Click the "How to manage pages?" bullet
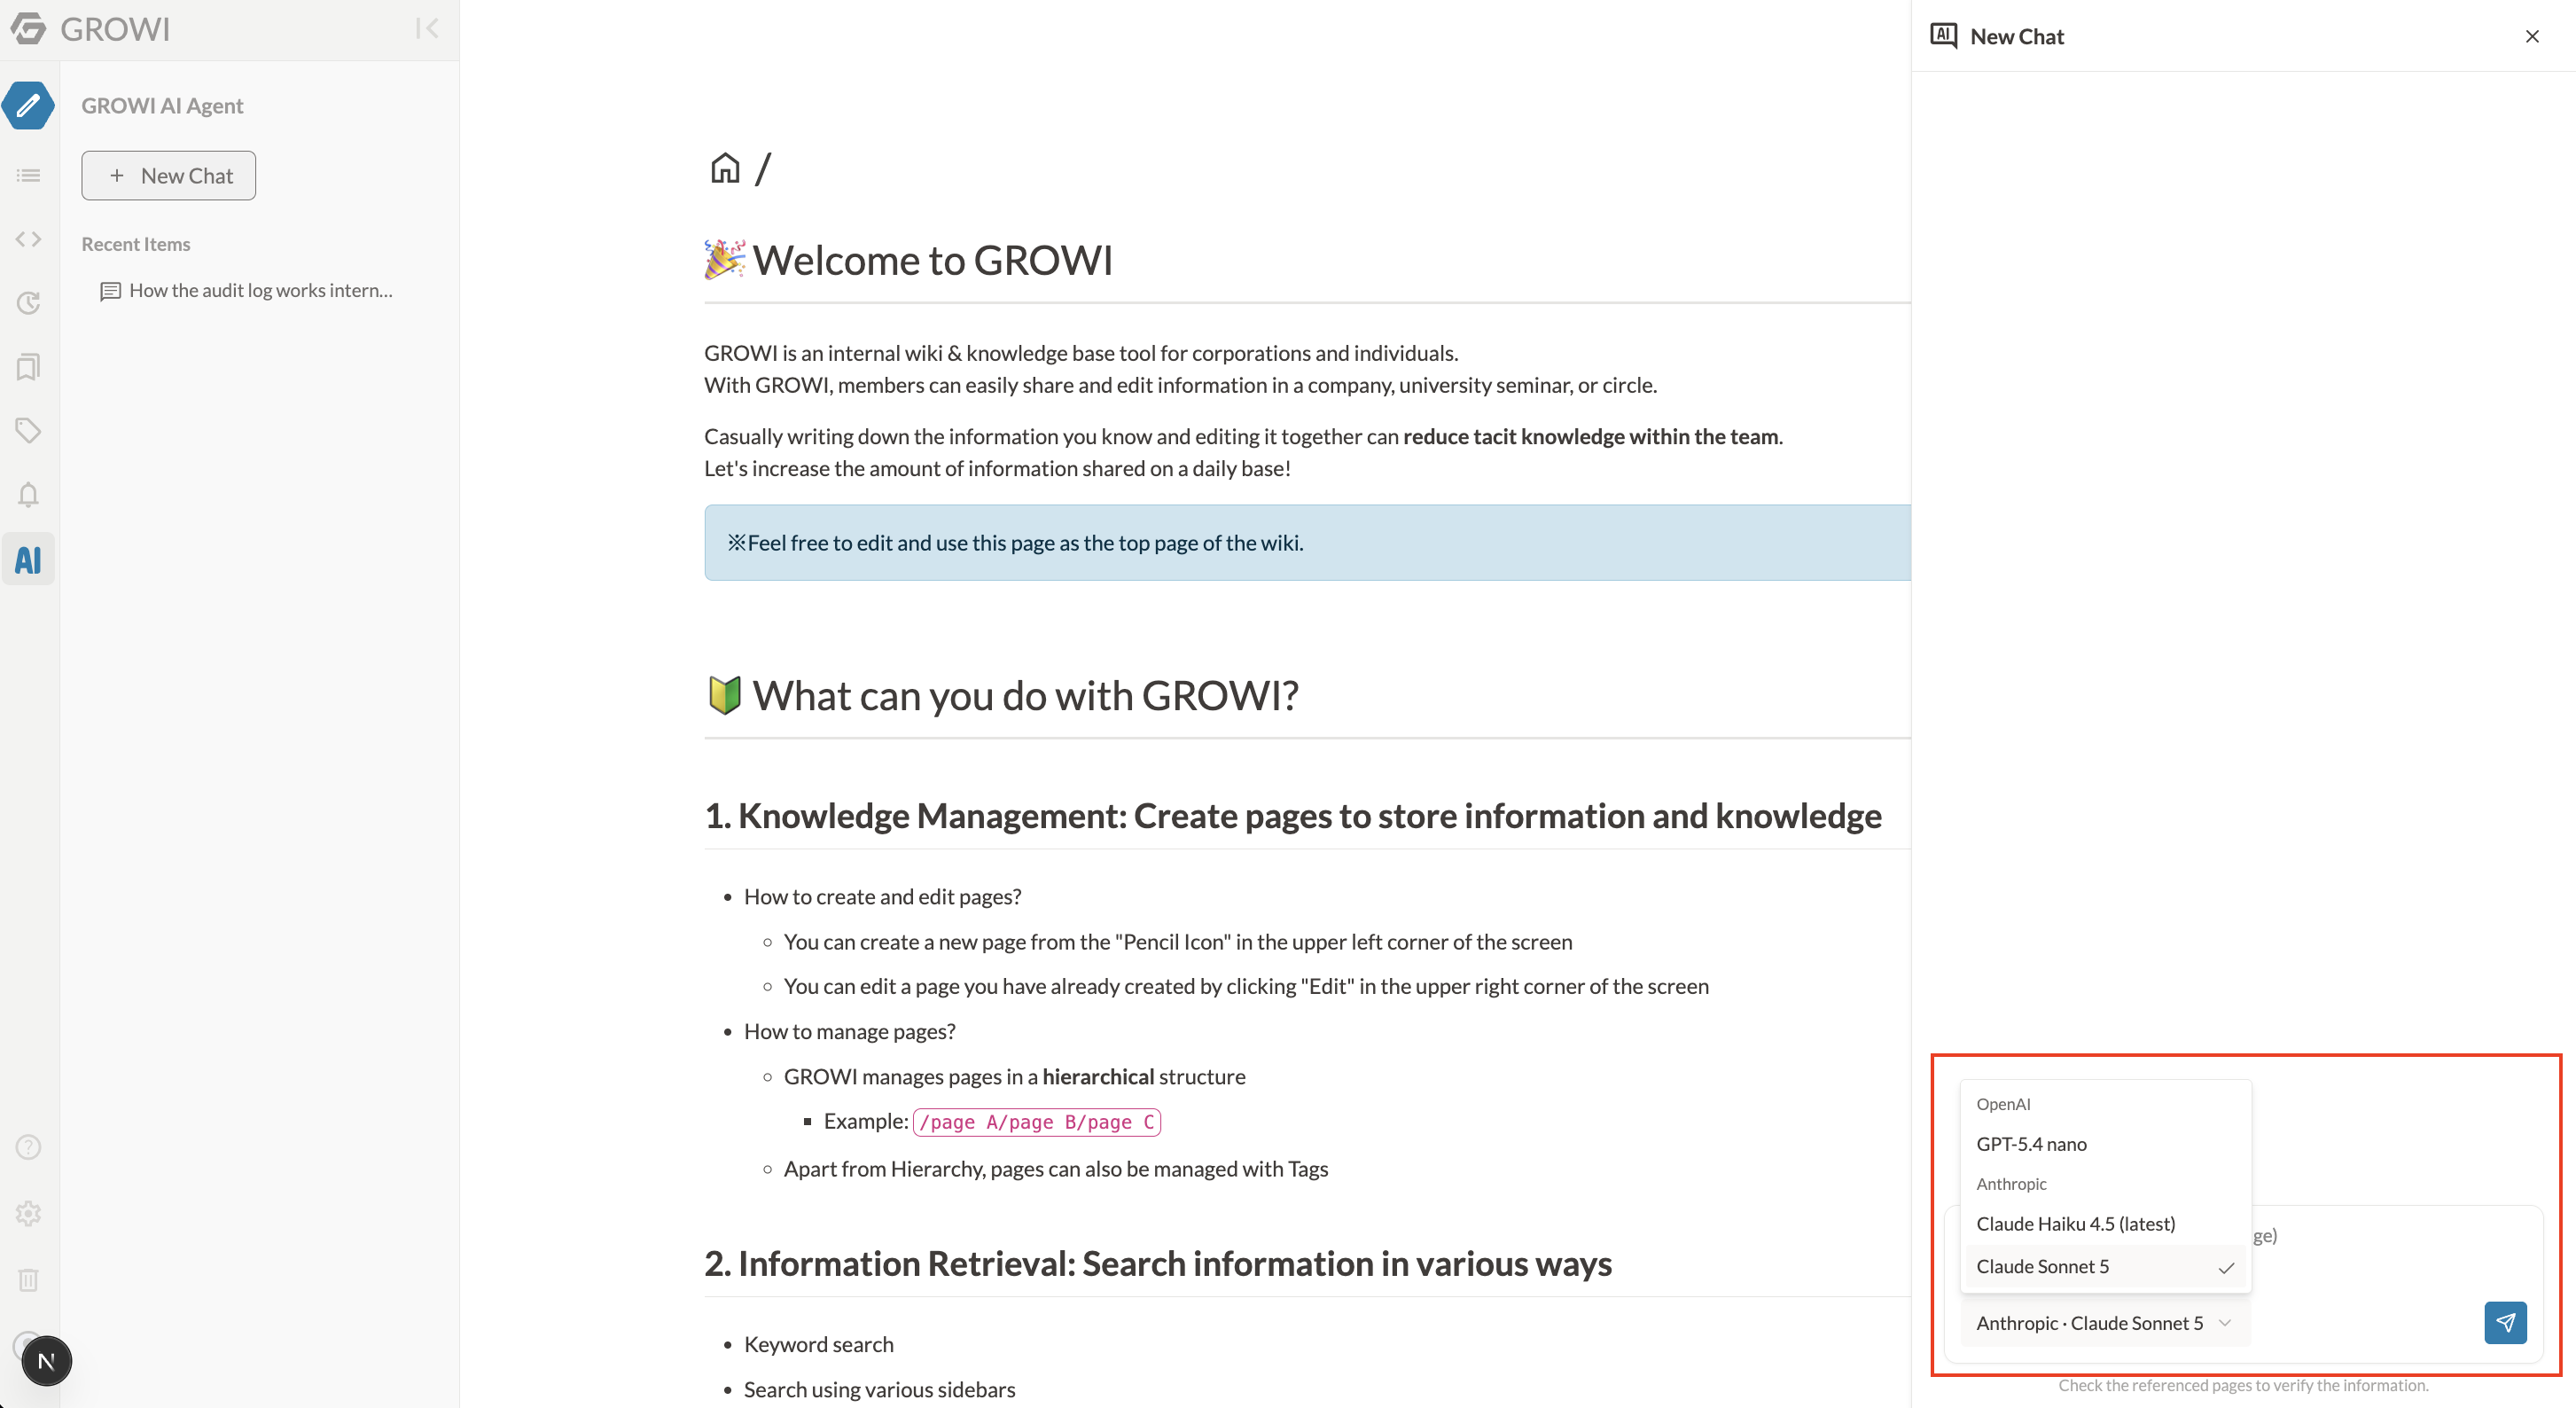 (x=850, y=1031)
